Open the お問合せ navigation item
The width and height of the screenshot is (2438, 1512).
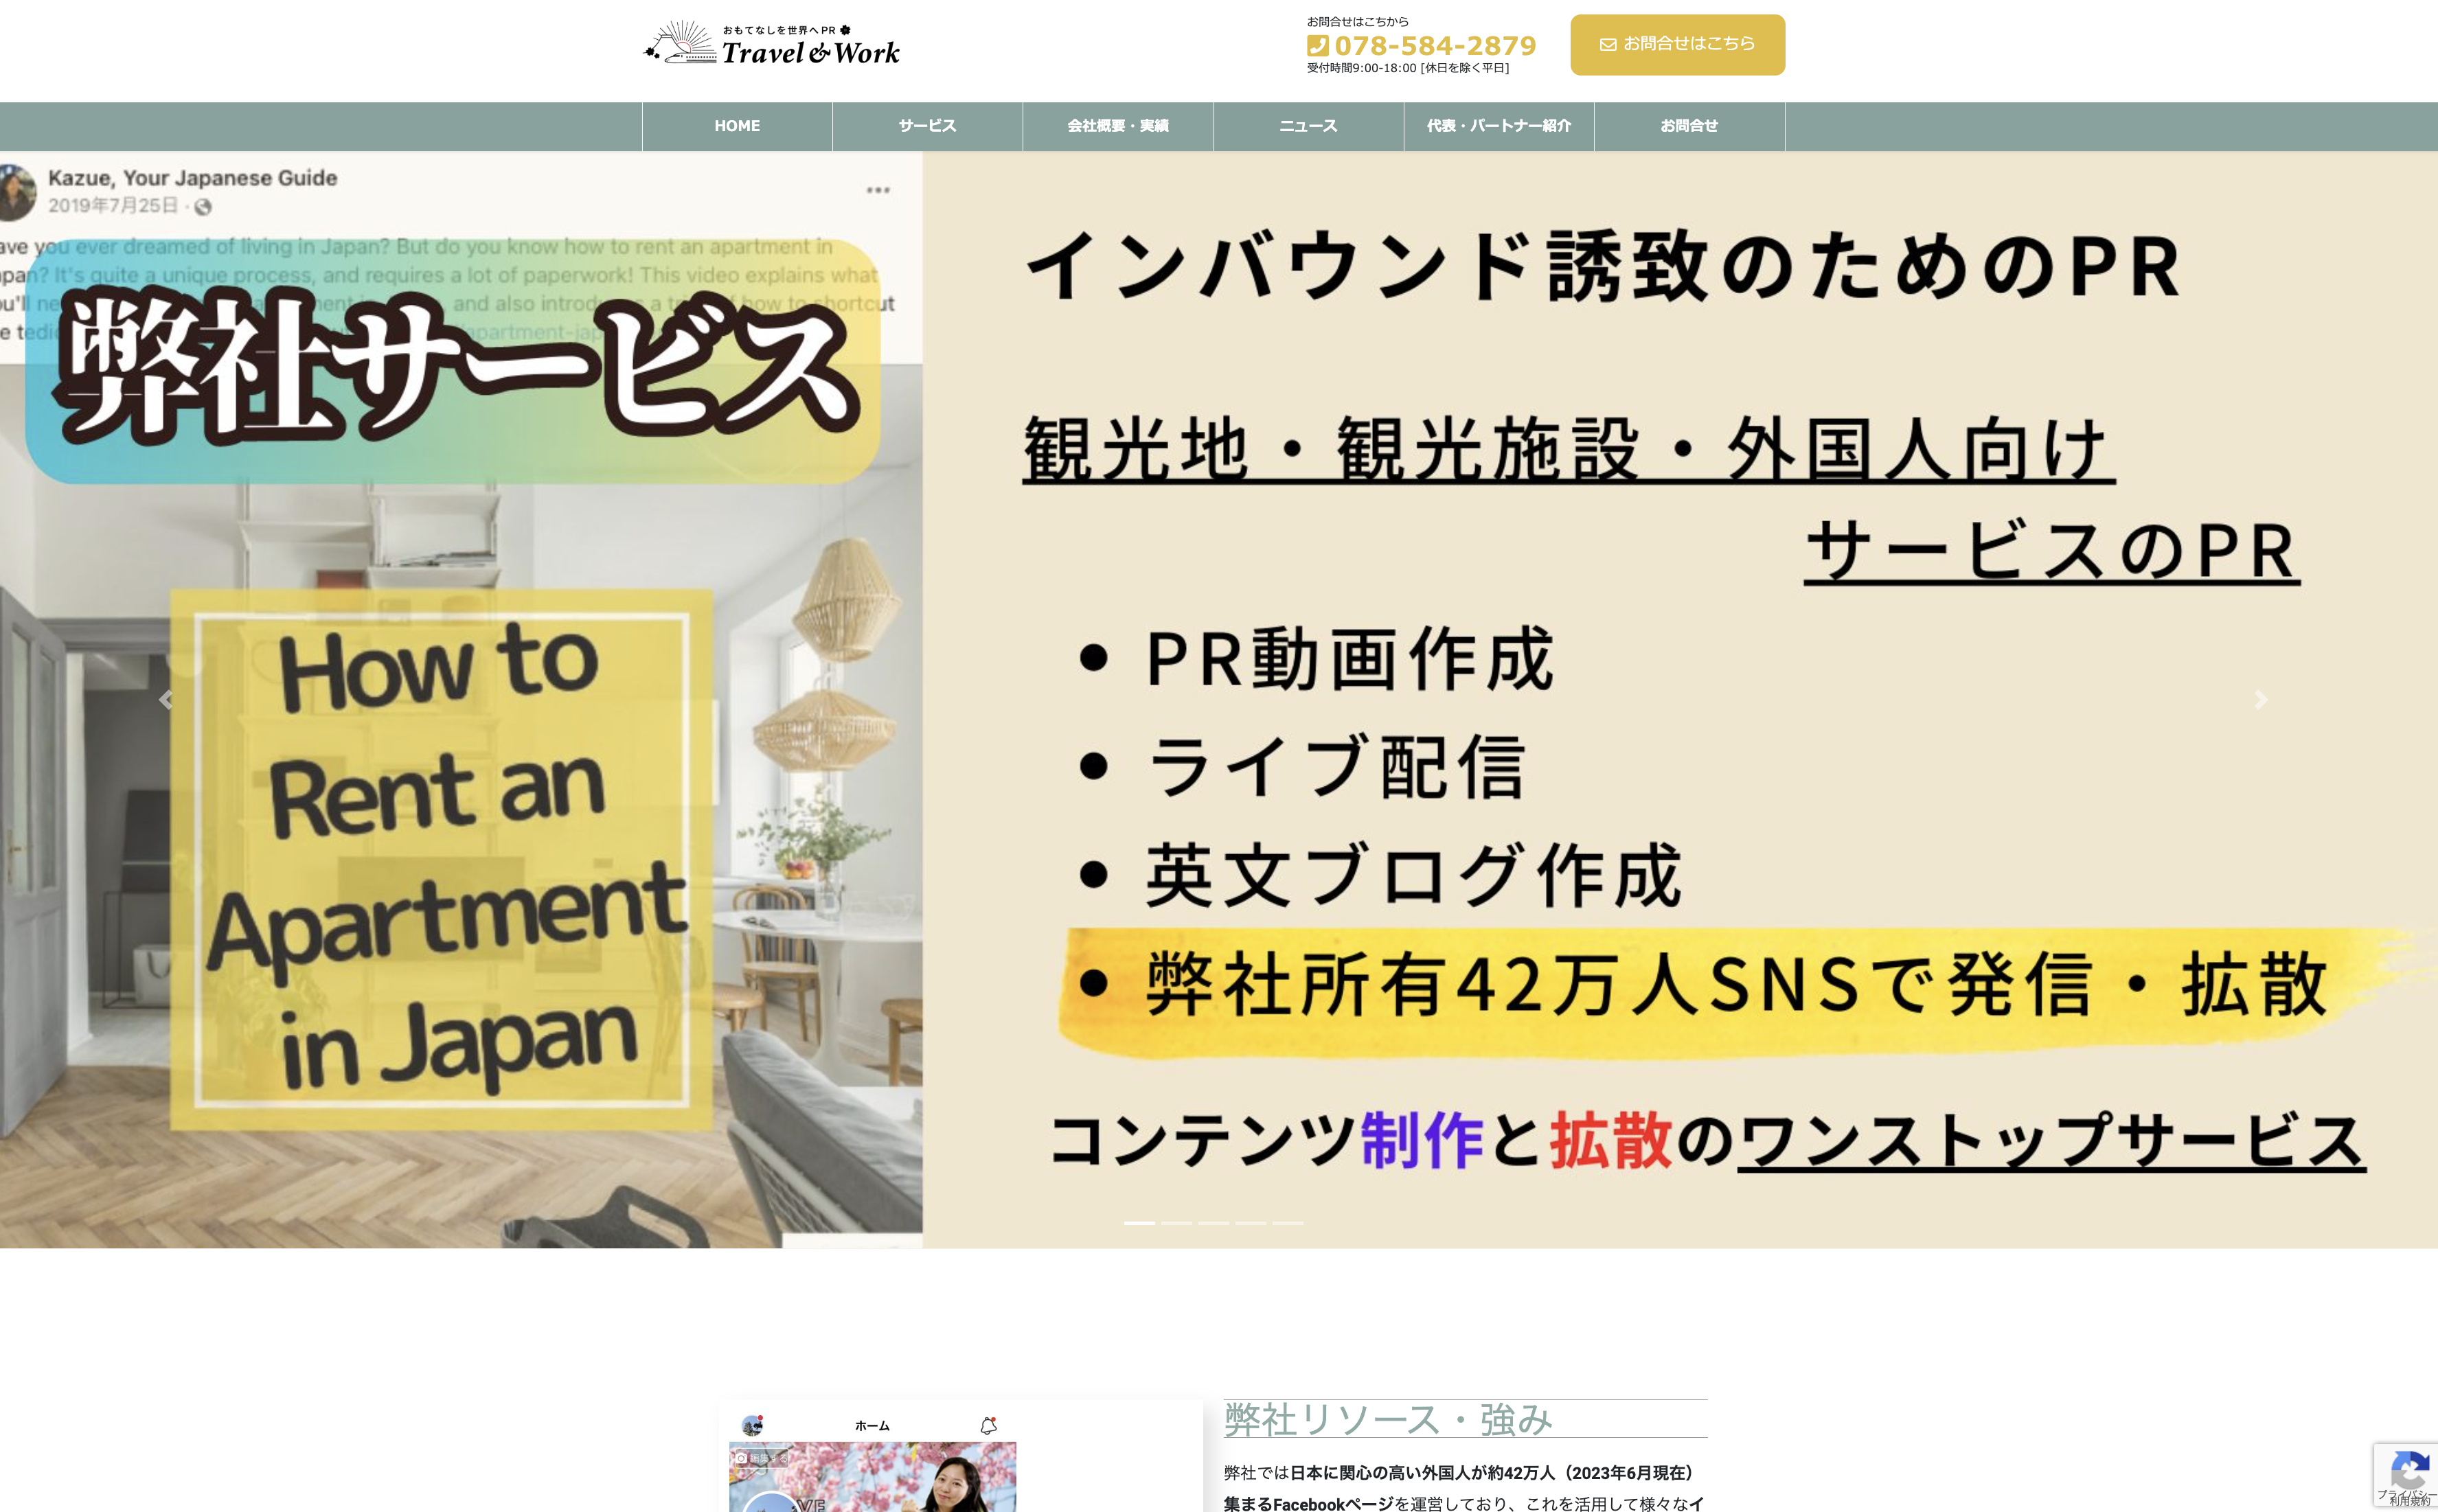1689,126
